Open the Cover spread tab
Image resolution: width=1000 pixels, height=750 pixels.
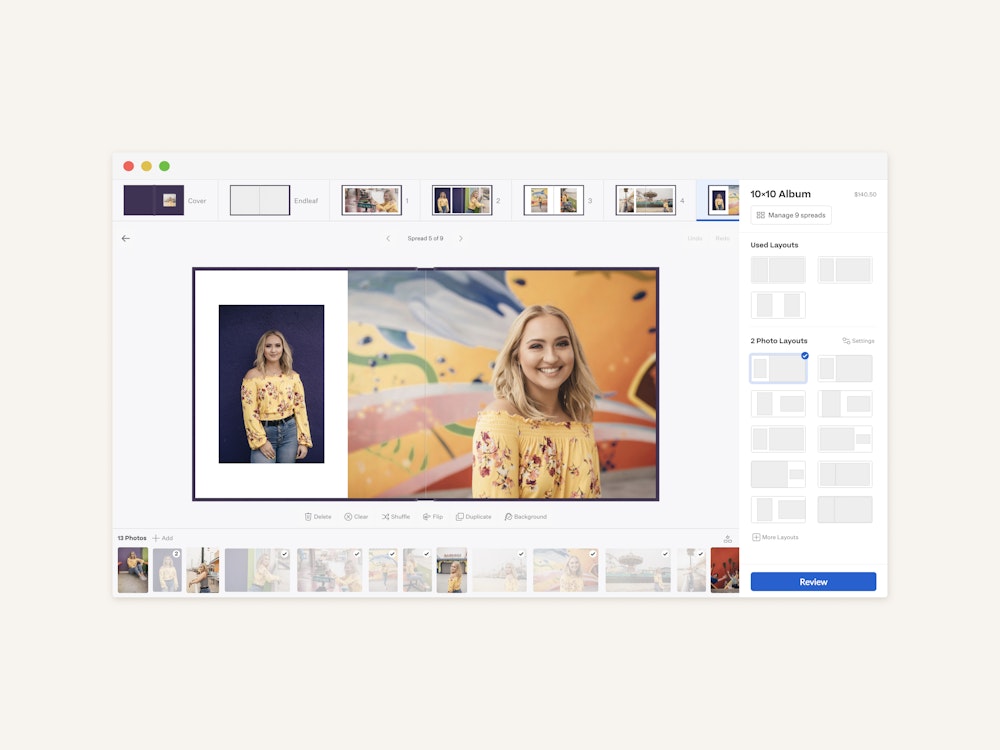coord(165,200)
